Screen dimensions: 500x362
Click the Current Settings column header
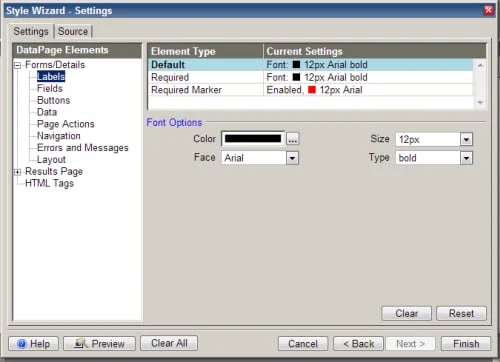pyautogui.click(x=375, y=51)
